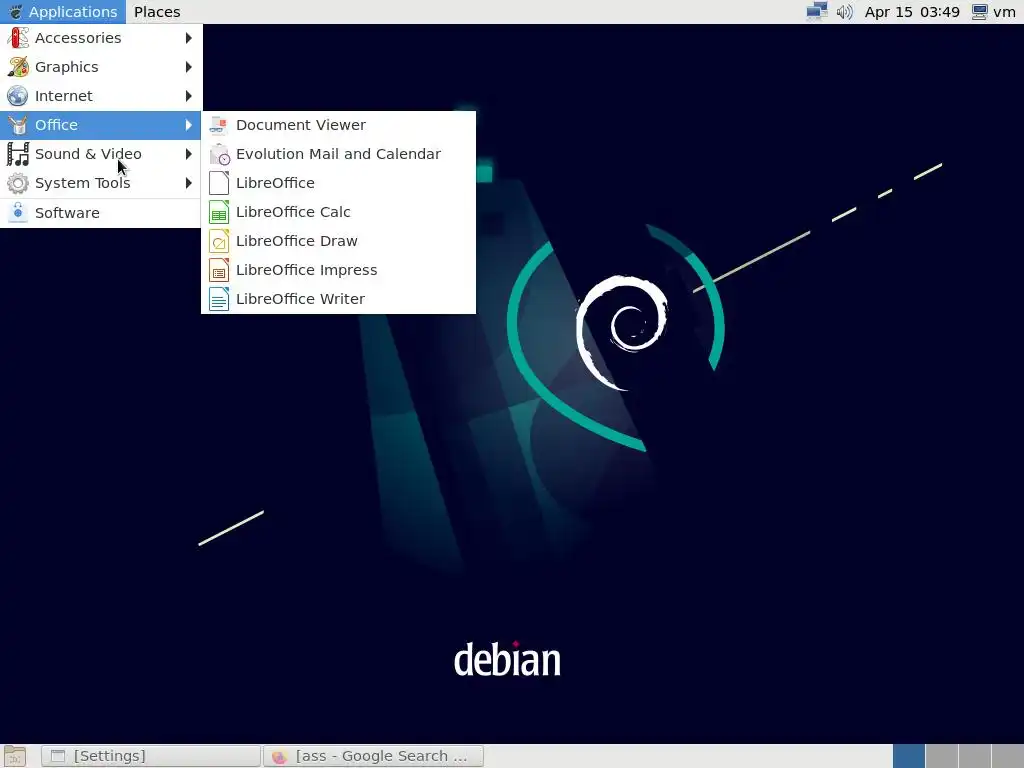Image resolution: width=1024 pixels, height=768 pixels.
Task: Select the first highlighted workspace in switcher
Action: 908,756
